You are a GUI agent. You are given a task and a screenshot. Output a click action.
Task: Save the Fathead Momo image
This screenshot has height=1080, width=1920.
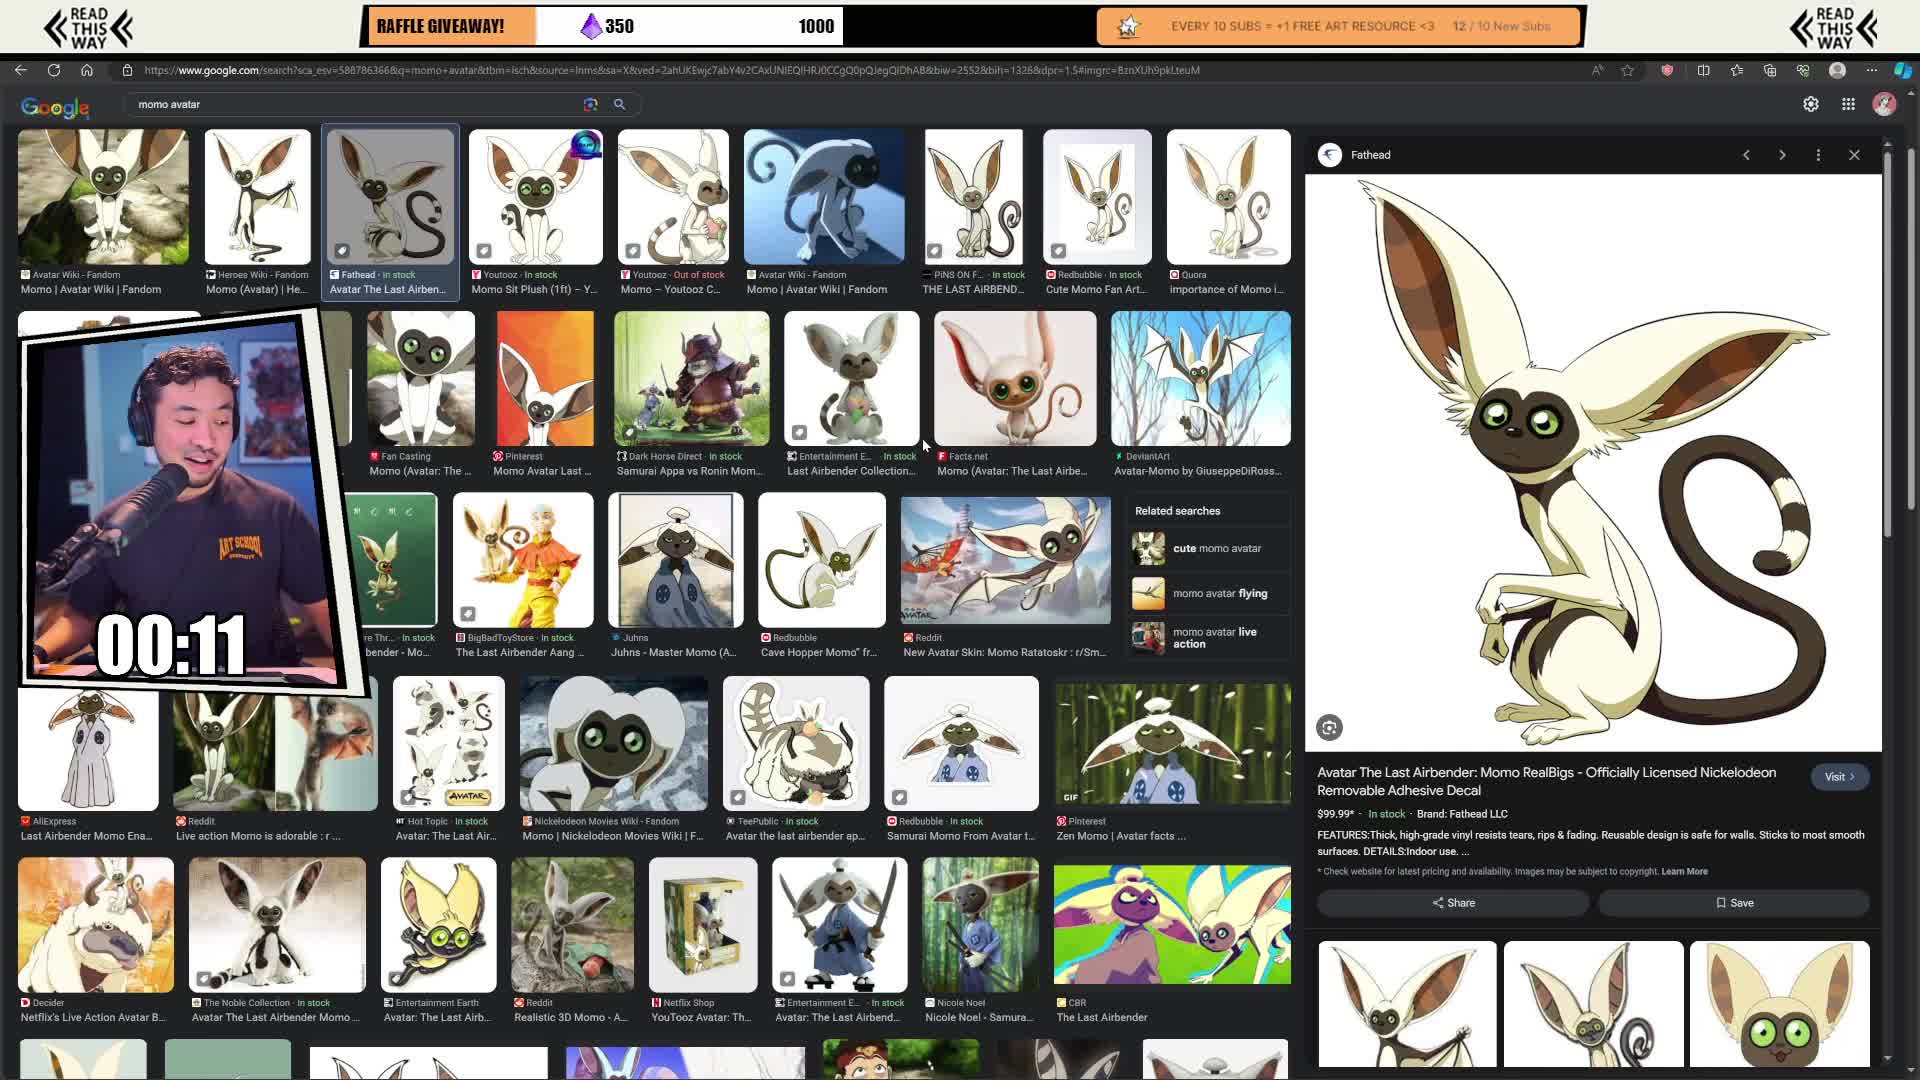tap(1734, 903)
